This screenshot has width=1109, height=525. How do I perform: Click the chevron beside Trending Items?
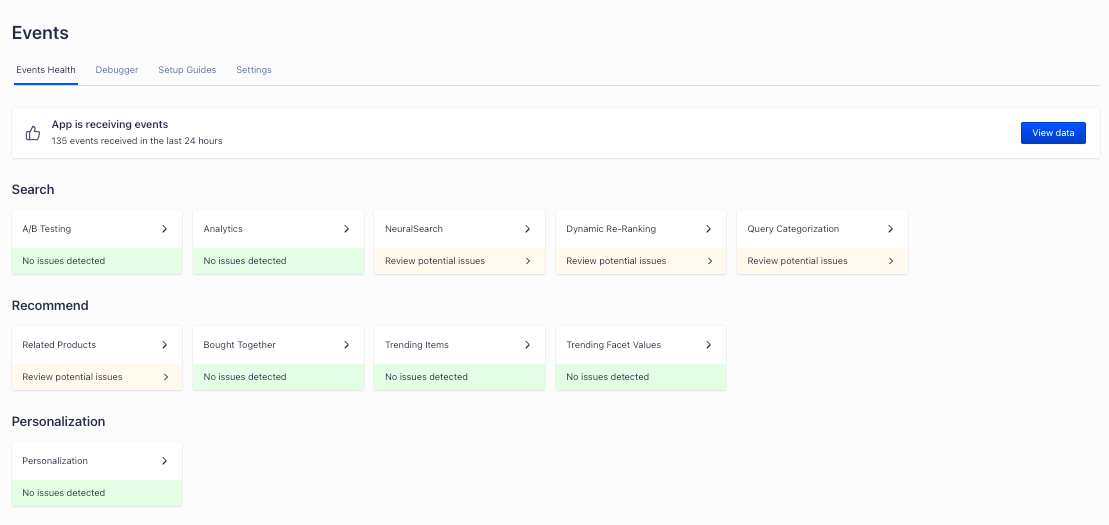(527, 345)
